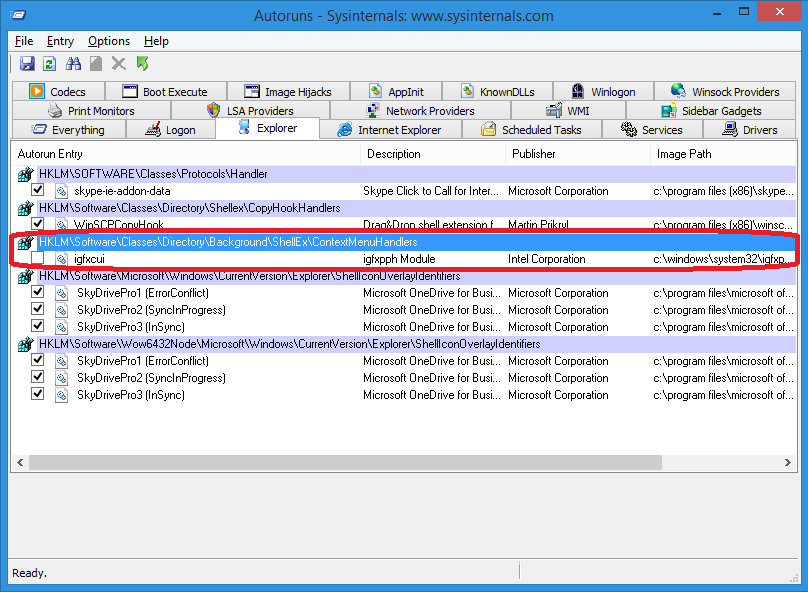Click the "igfxpph Module" description cell
Screen dimensions: 808x592
(399, 259)
